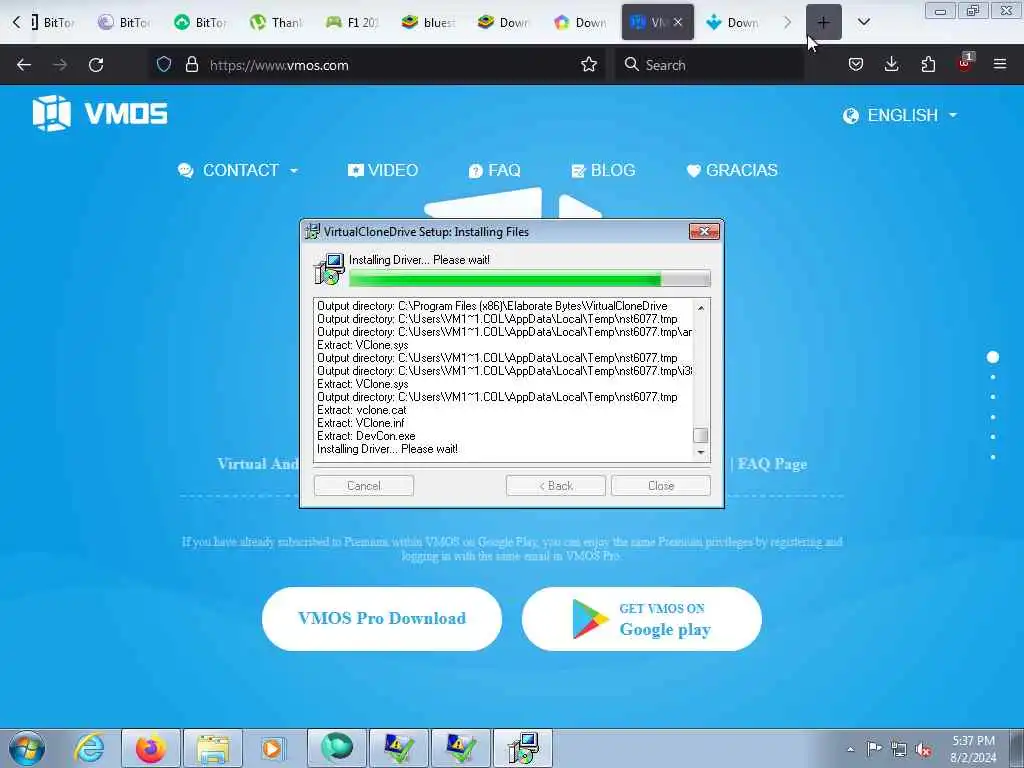Open the Firefox downloads arrow icon

pyautogui.click(x=891, y=64)
